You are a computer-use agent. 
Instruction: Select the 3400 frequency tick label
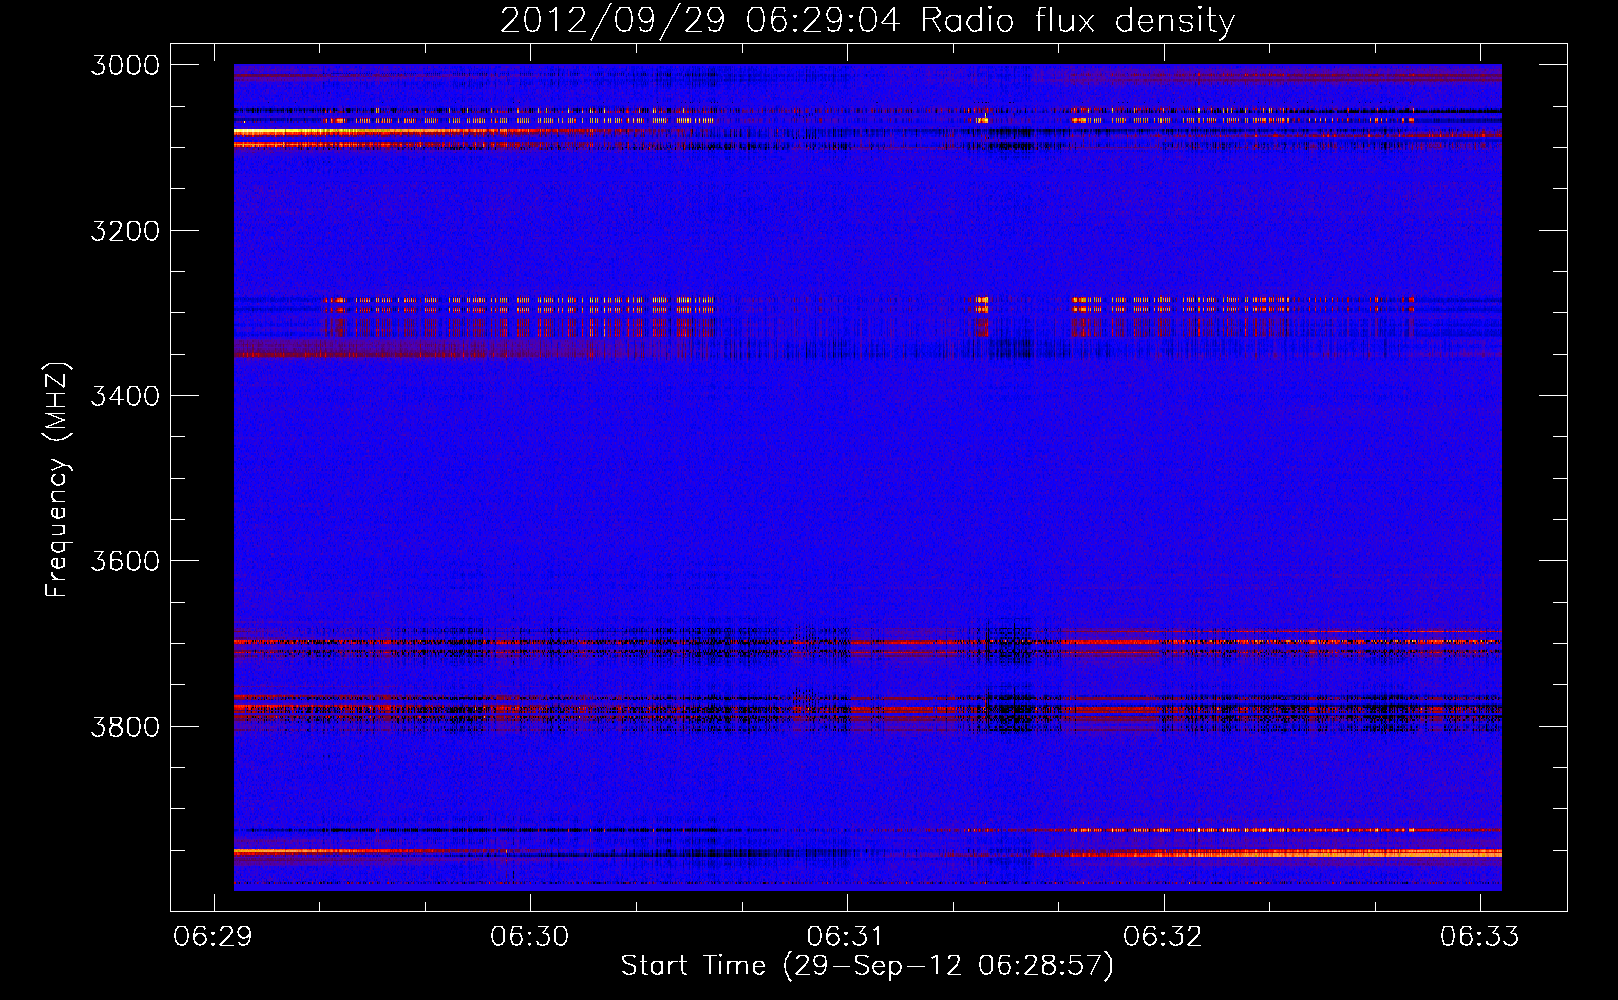[x=125, y=396]
